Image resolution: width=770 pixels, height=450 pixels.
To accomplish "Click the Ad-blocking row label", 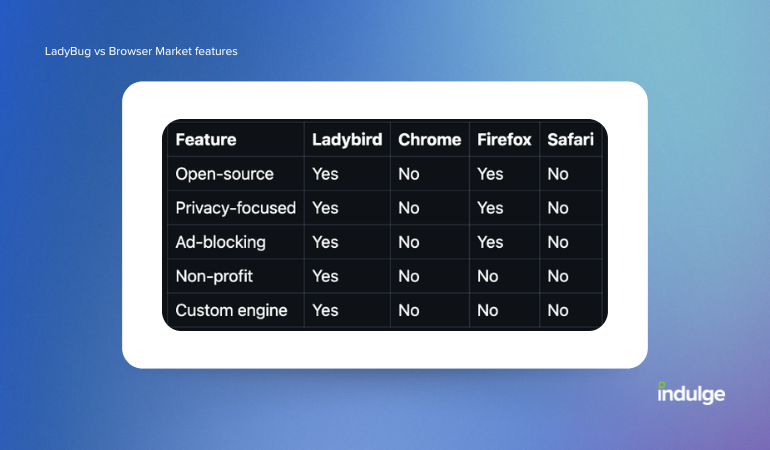I will click(220, 242).
